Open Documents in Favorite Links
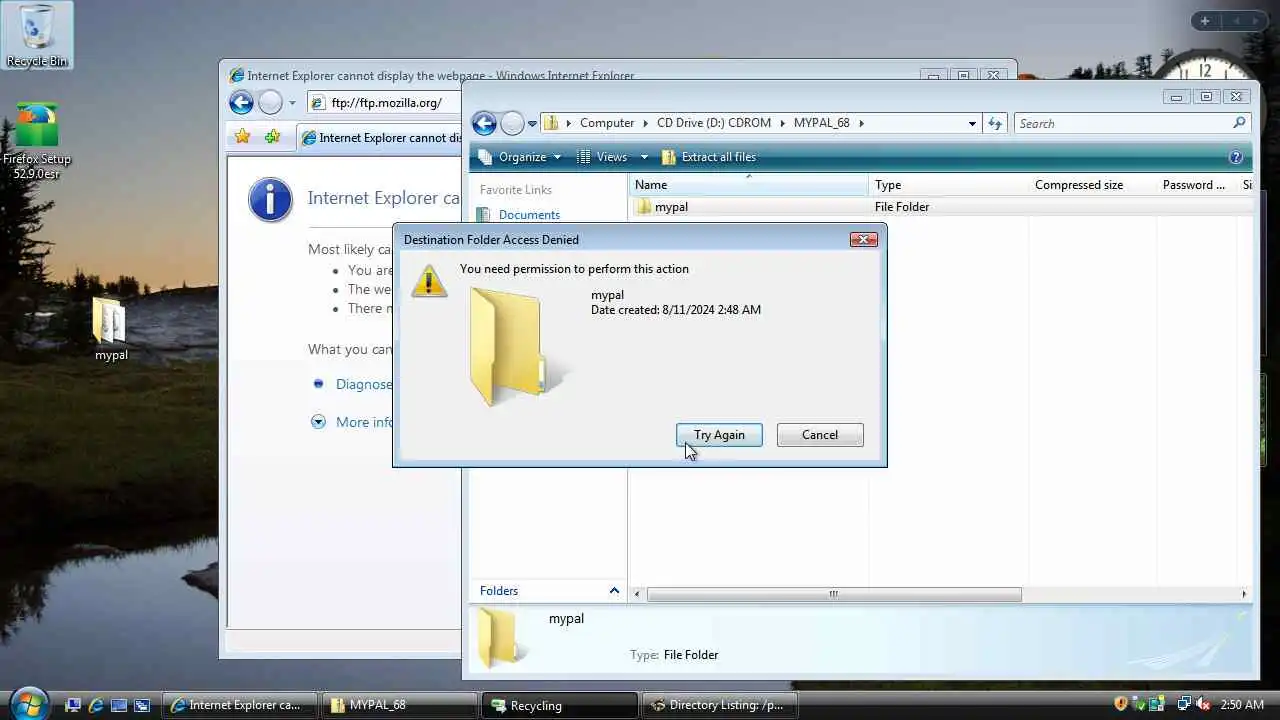 tap(529, 215)
